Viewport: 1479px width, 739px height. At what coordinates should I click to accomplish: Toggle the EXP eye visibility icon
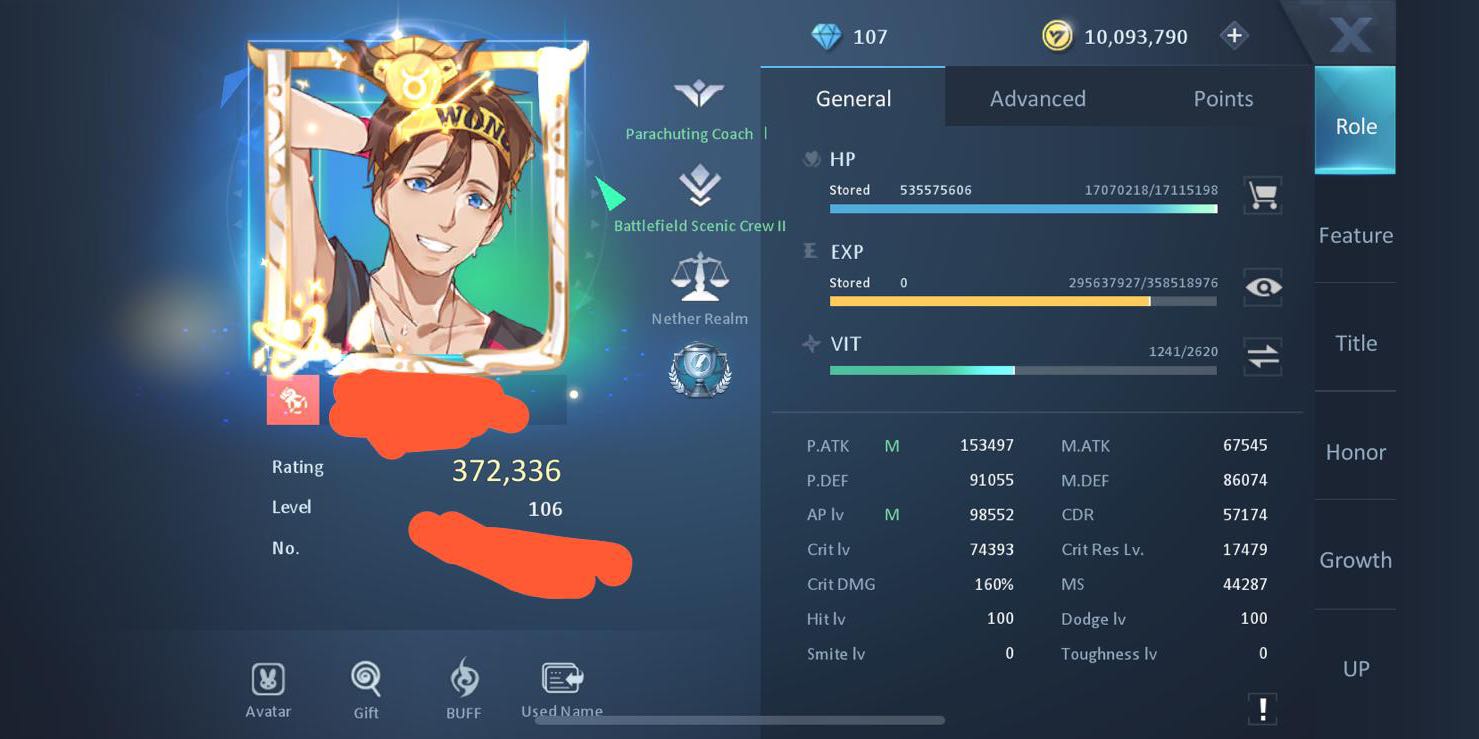1263,287
